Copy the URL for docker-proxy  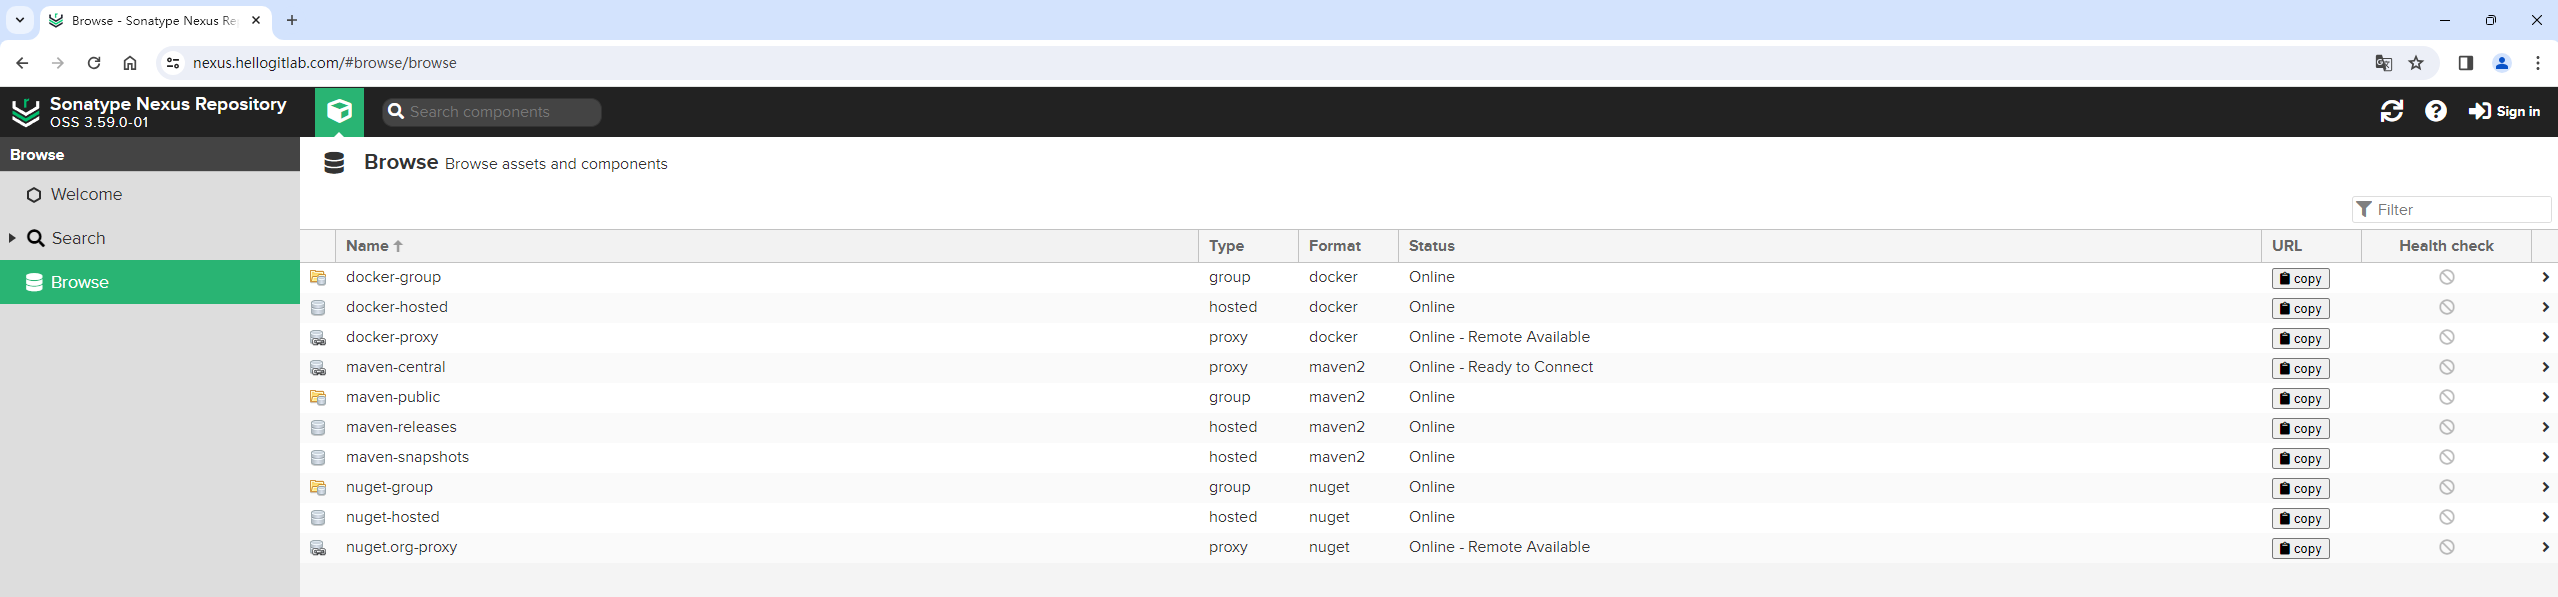(2300, 338)
